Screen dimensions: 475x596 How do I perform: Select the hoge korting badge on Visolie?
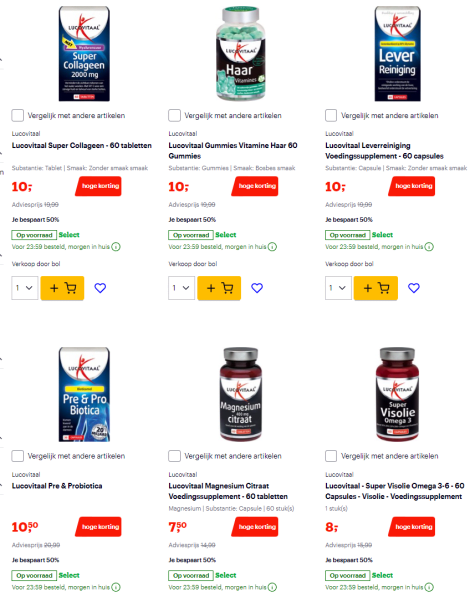[x=412, y=527]
